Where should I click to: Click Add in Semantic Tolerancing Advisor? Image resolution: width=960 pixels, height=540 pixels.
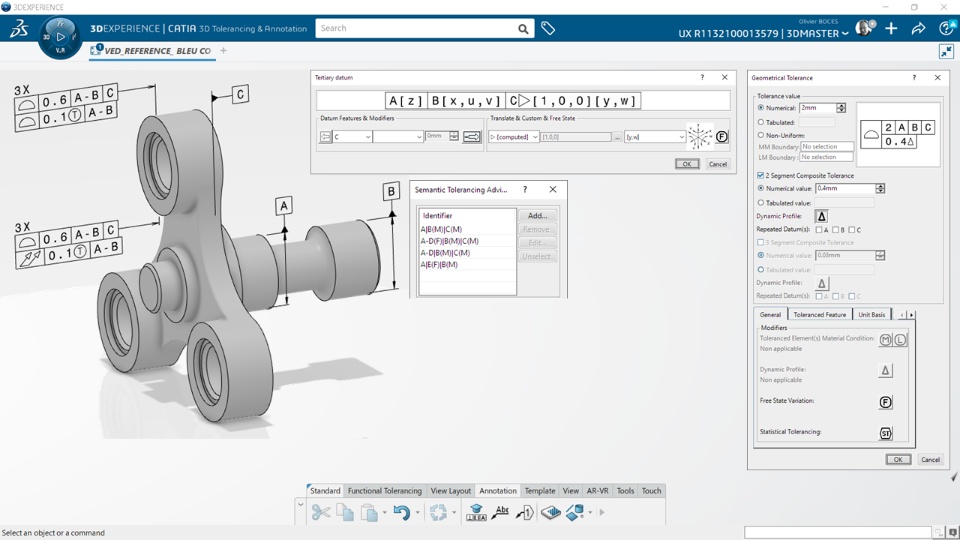(537, 216)
